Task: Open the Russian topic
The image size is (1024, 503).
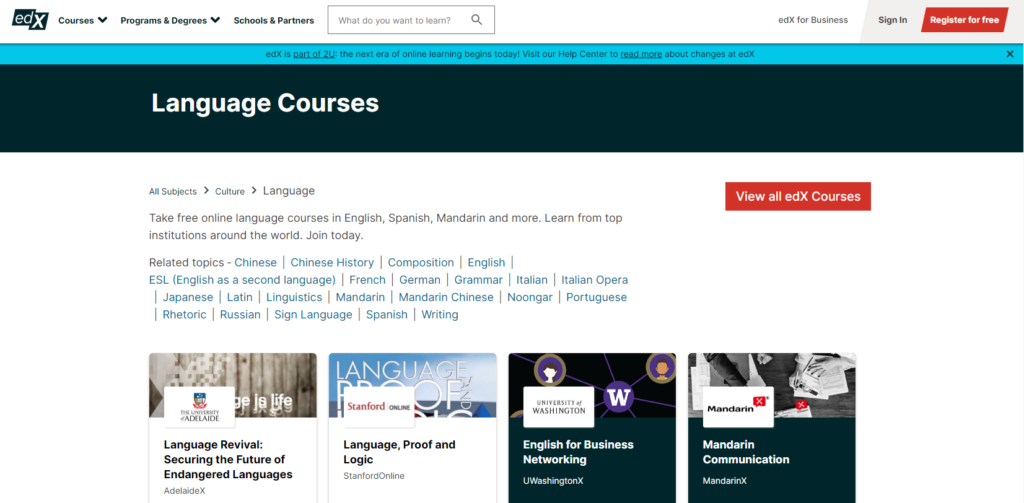Action: 240,315
